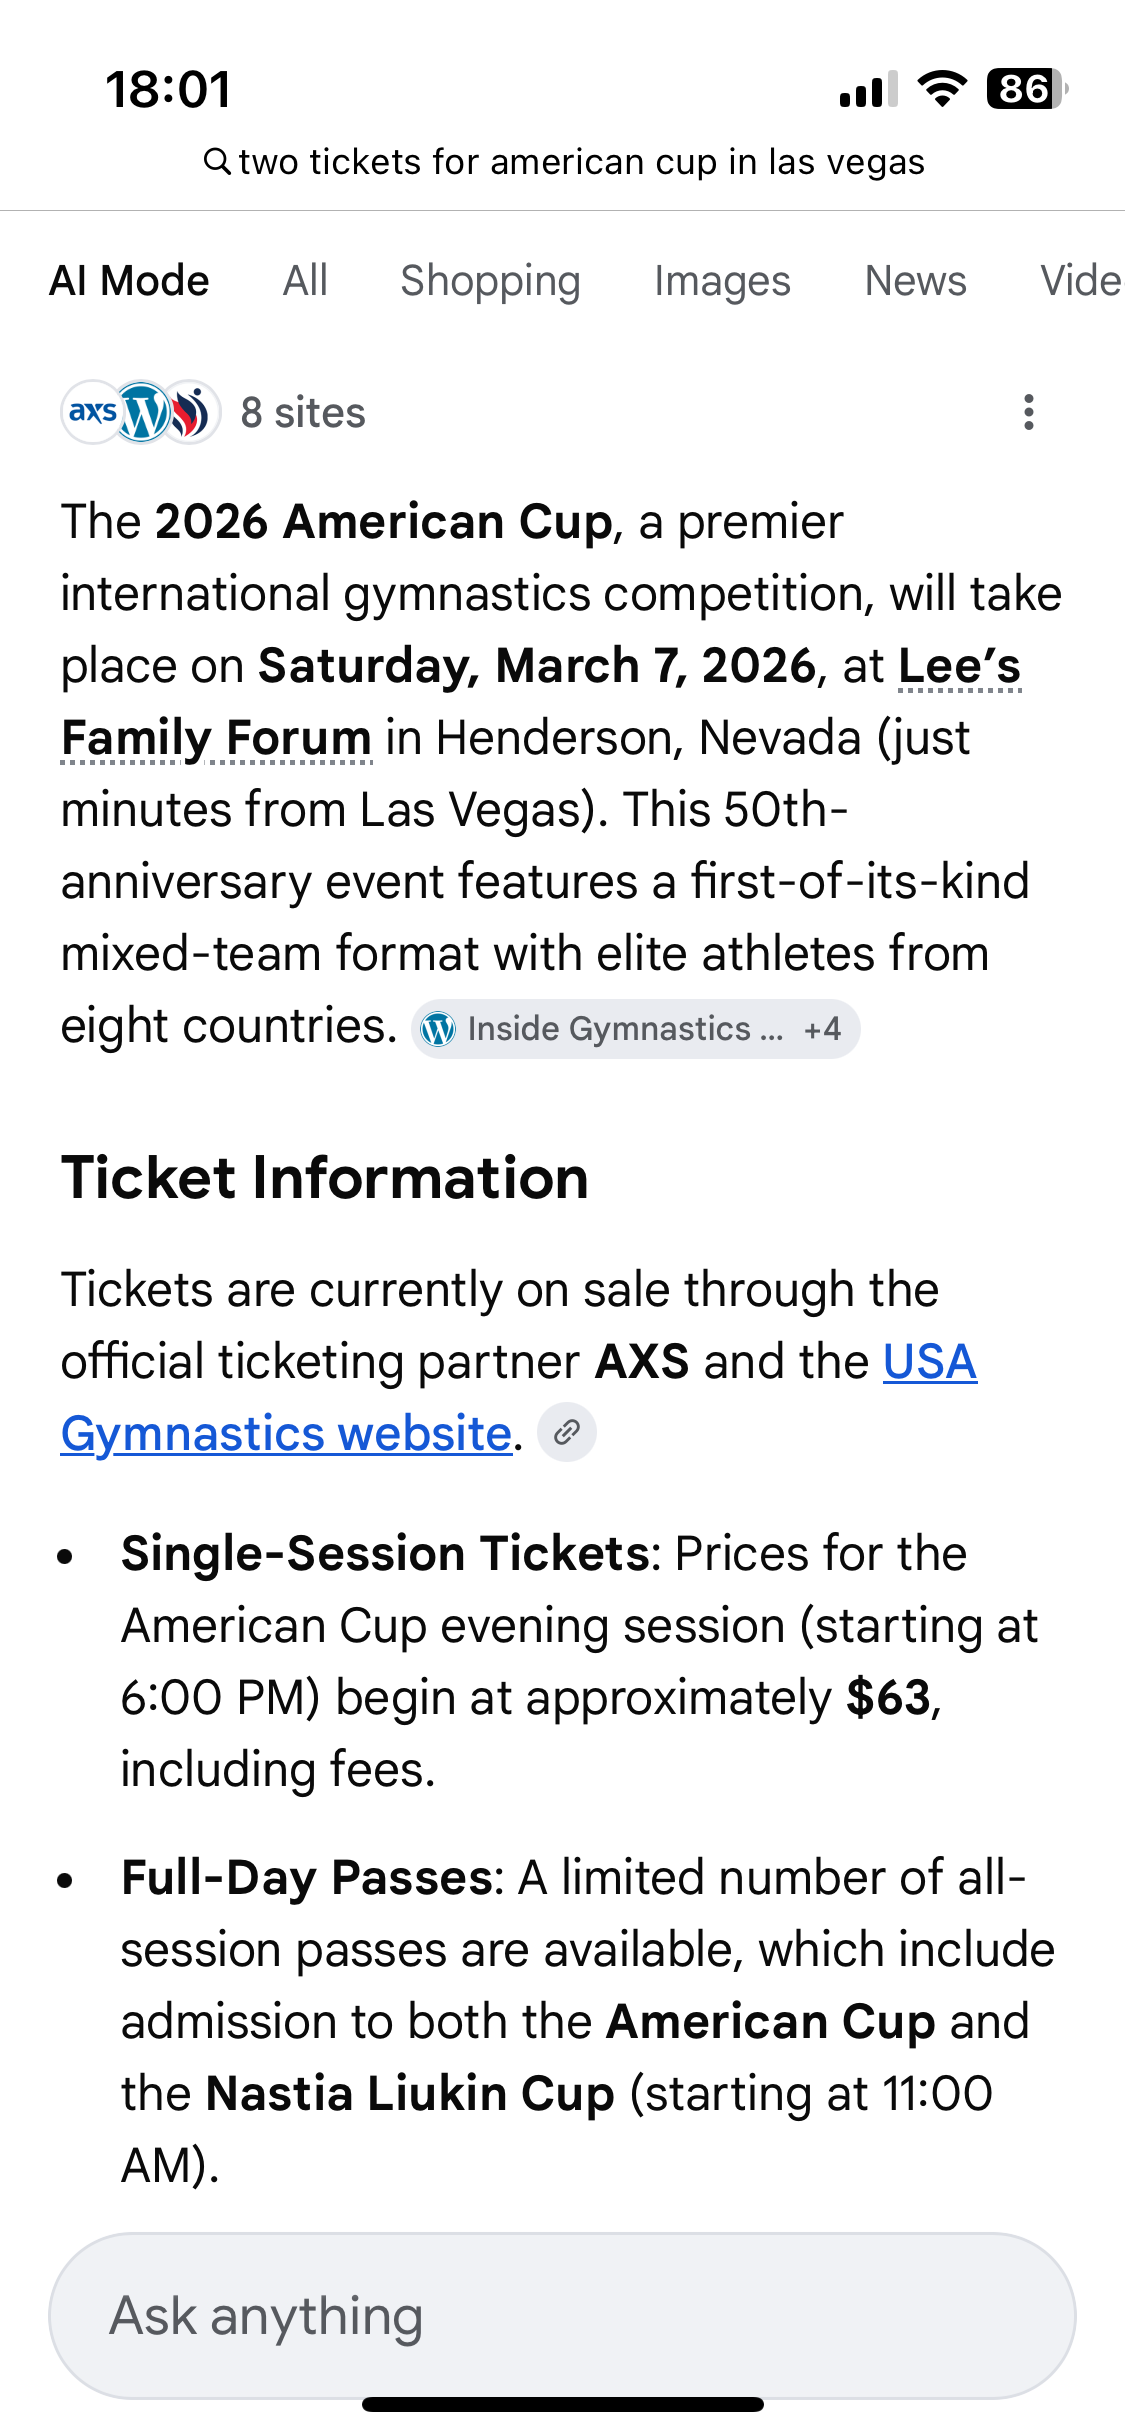Screen dimensions: 1125x2436
Task: Tap the Ask anything input field
Action: (562, 2315)
